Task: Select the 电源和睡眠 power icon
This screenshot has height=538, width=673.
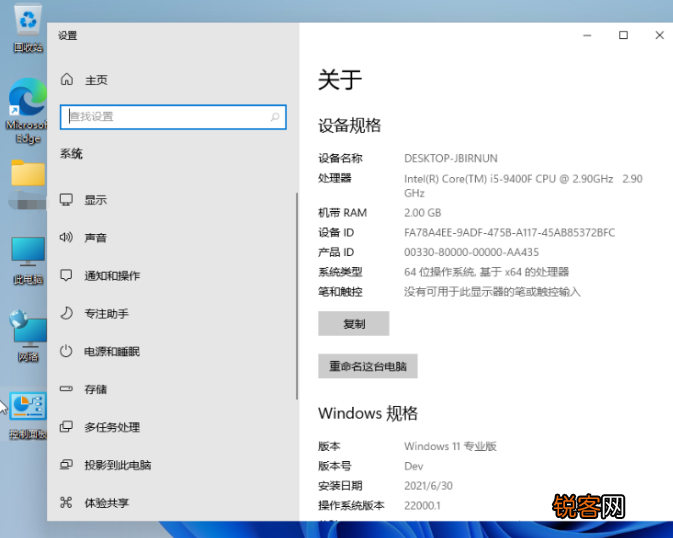Action: coord(66,351)
